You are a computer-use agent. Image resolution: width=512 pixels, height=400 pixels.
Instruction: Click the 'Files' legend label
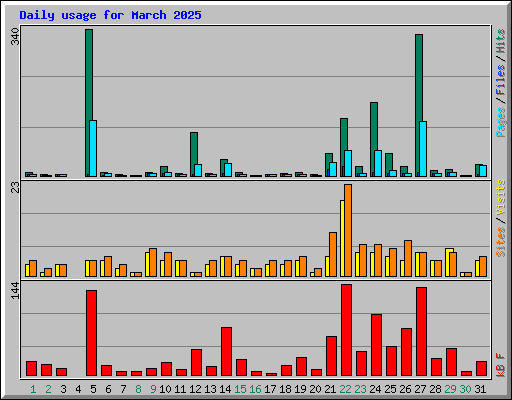501,80
